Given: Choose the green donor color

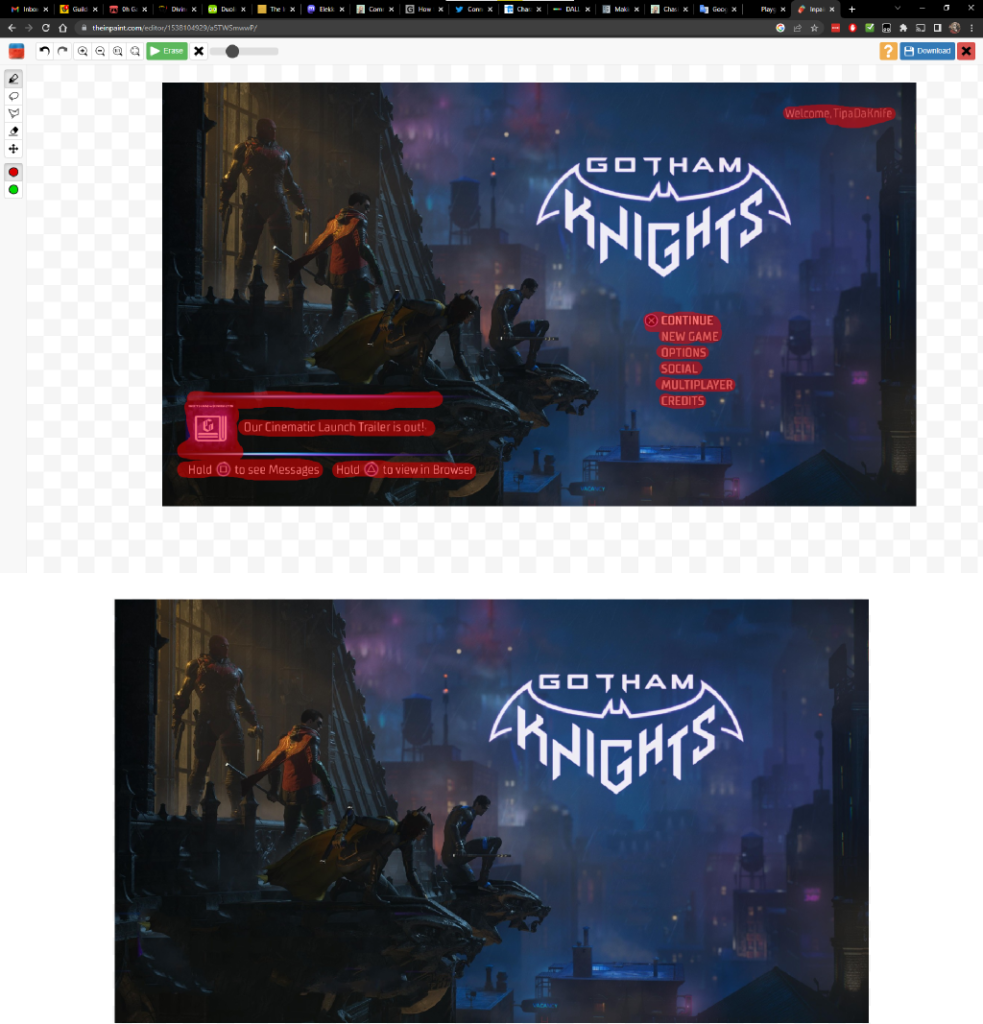Looking at the screenshot, I should coord(13,189).
